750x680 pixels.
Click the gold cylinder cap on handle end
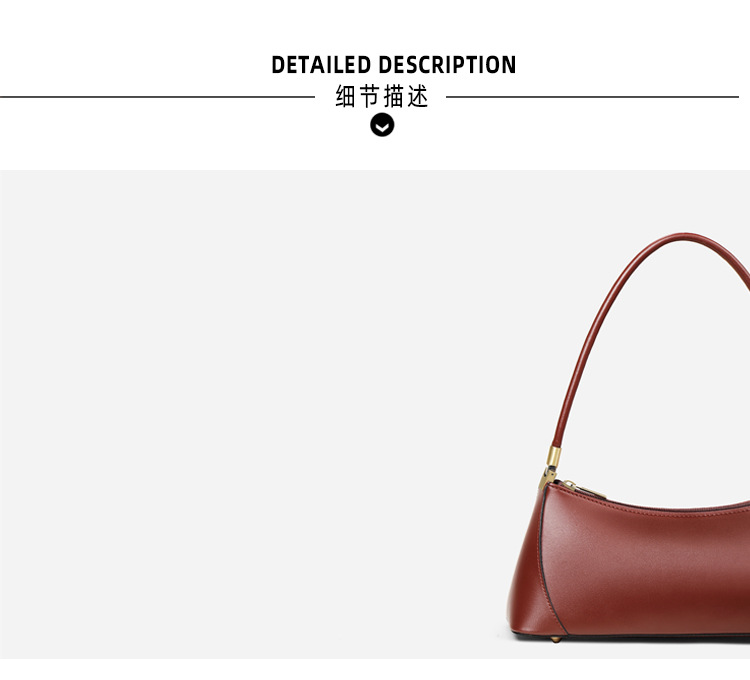click(554, 457)
